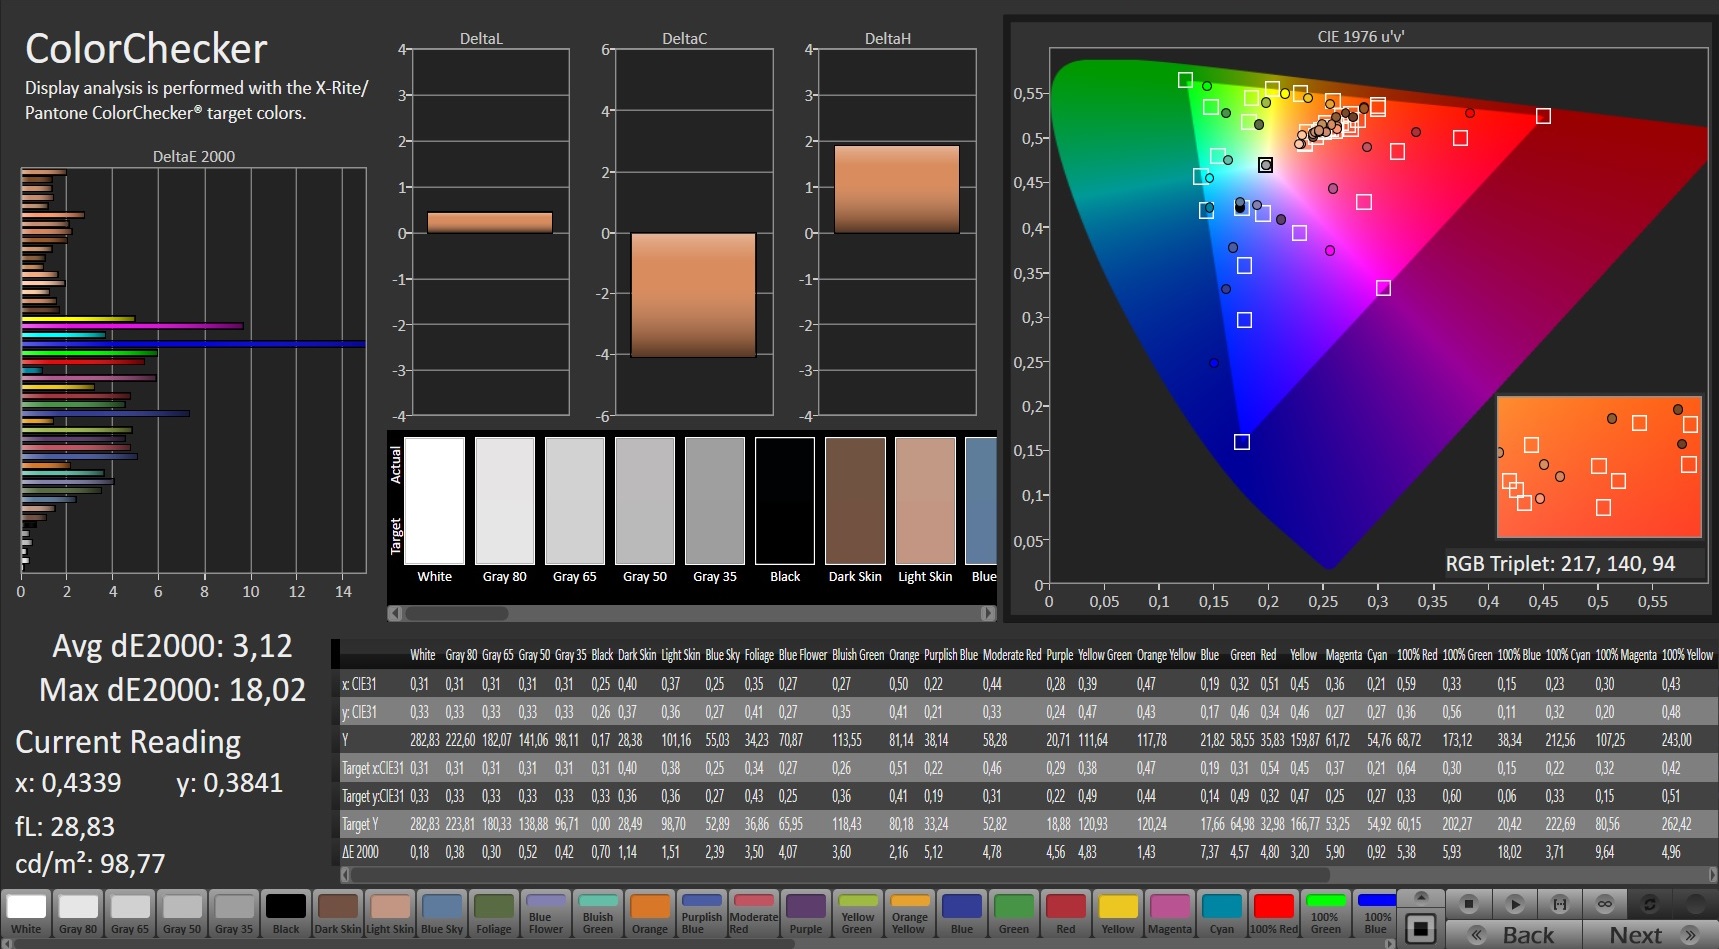Click the refresh arrows icon
The image size is (1719, 949).
pos(1650,904)
